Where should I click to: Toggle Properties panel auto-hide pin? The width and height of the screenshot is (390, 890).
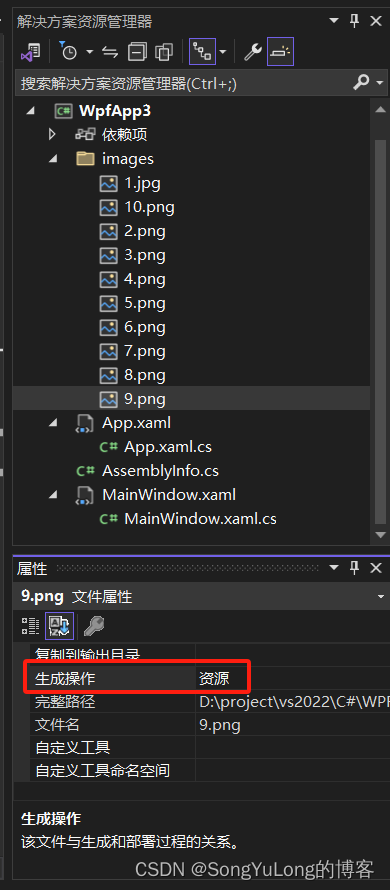[x=355, y=568]
